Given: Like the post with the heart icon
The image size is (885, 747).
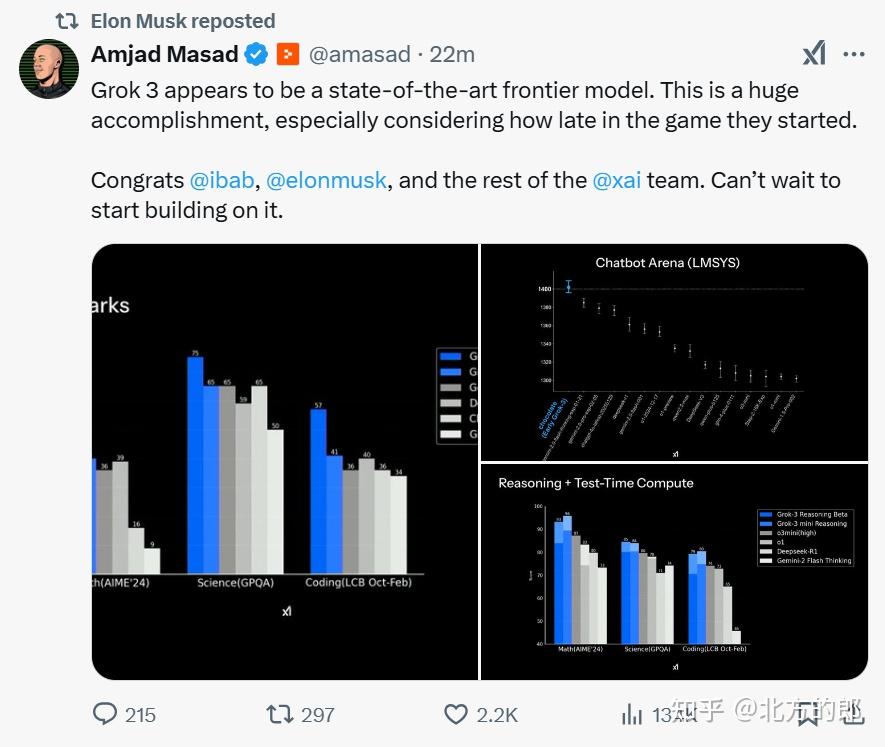Looking at the screenshot, I should (x=456, y=714).
